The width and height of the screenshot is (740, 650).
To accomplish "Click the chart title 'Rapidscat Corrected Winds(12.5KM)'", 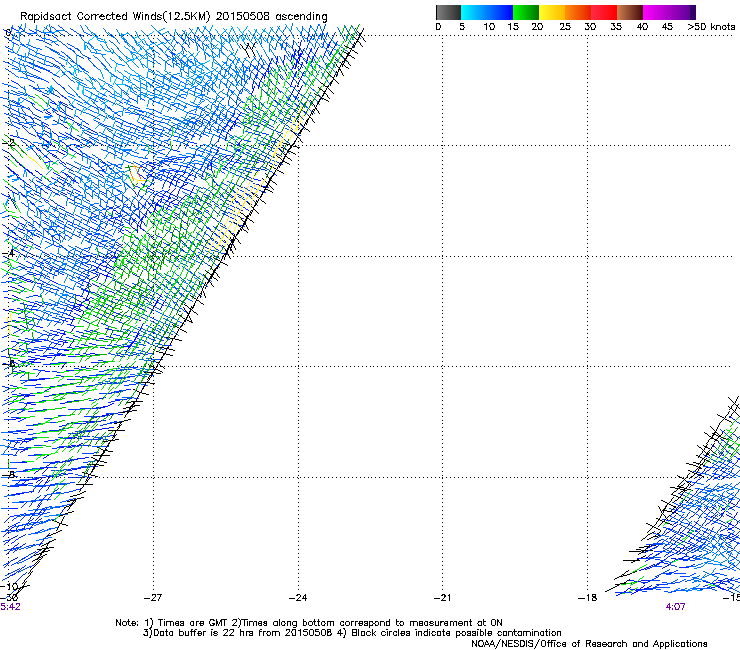I will (115, 16).
